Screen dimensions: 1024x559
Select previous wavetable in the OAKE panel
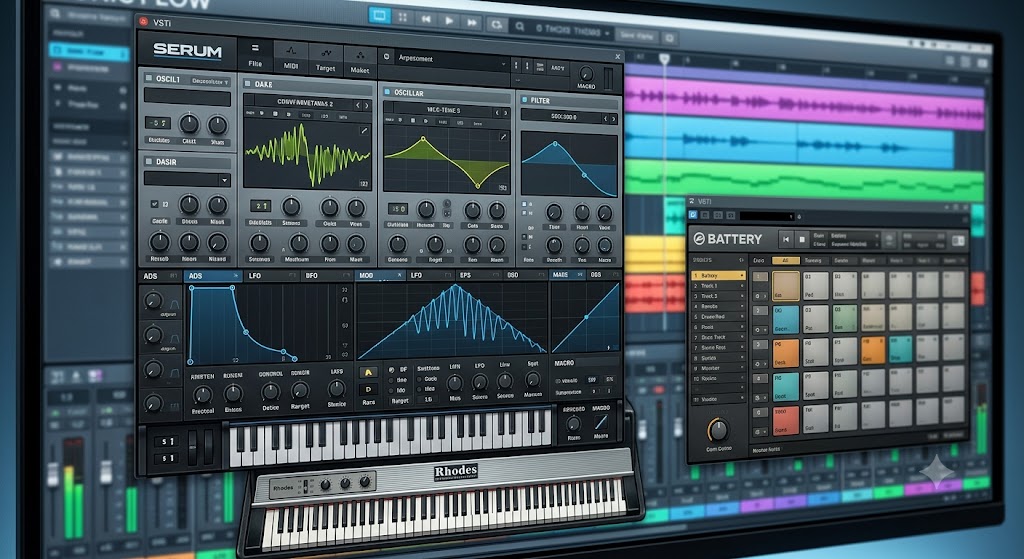tap(357, 105)
